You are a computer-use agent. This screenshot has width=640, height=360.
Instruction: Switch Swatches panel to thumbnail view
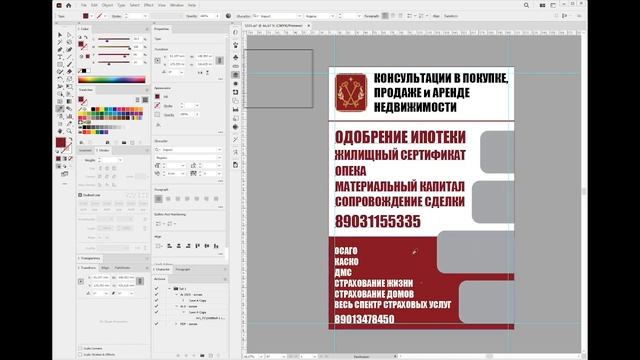point(145,100)
